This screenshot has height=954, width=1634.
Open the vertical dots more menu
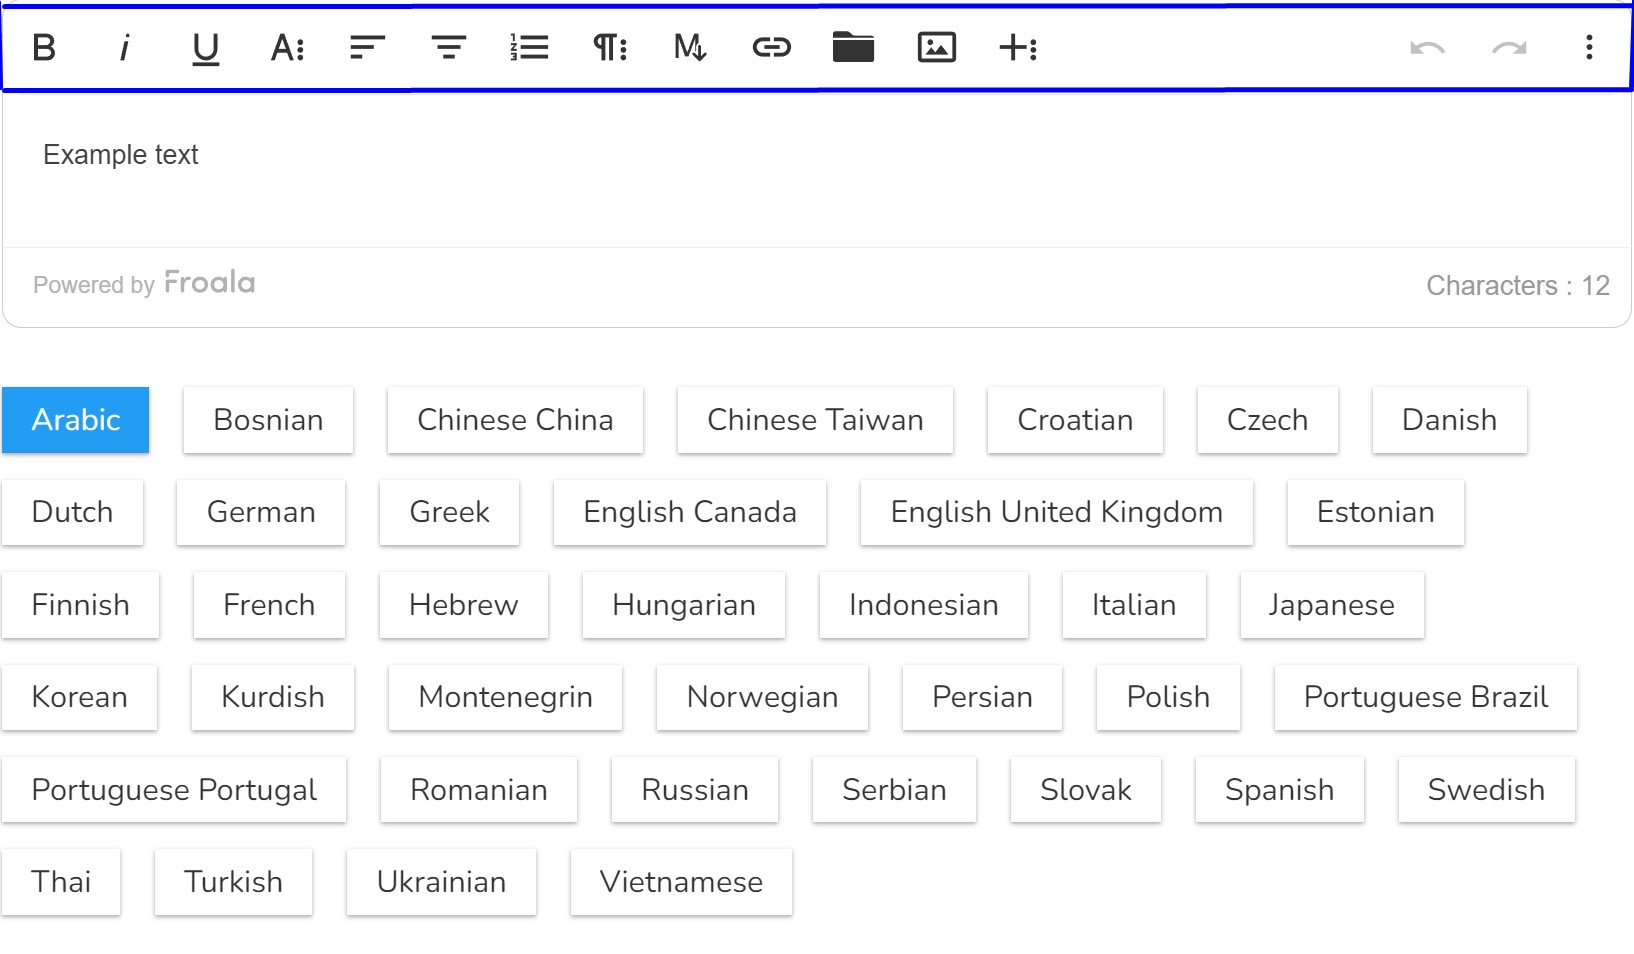pyautogui.click(x=1589, y=47)
